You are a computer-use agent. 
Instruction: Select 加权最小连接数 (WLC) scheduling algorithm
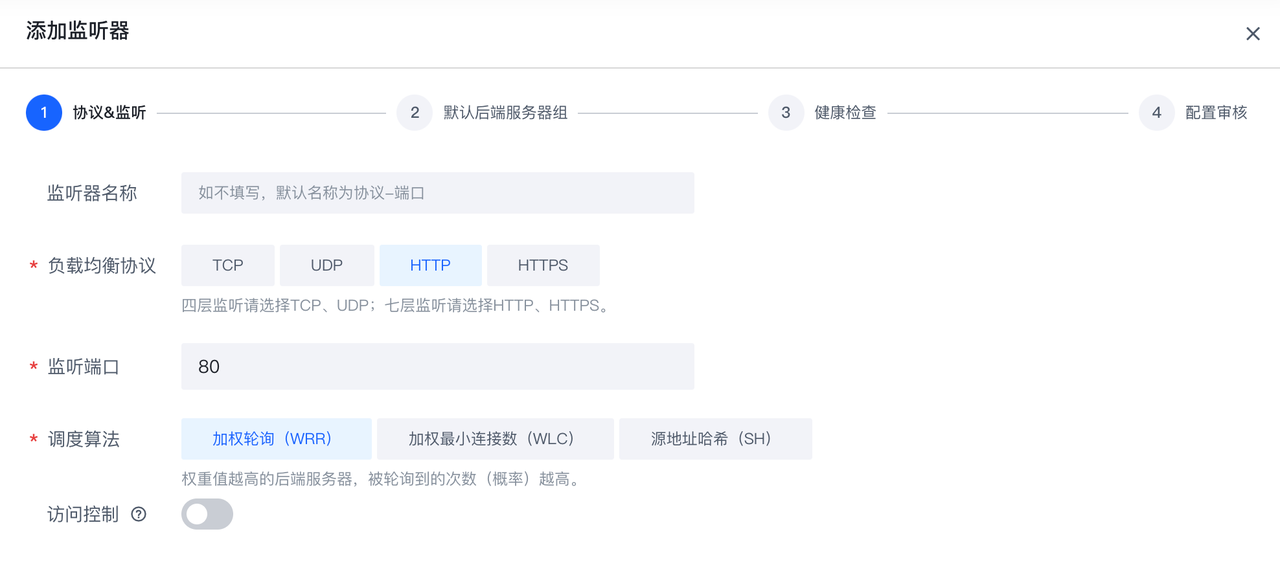click(x=495, y=439)
